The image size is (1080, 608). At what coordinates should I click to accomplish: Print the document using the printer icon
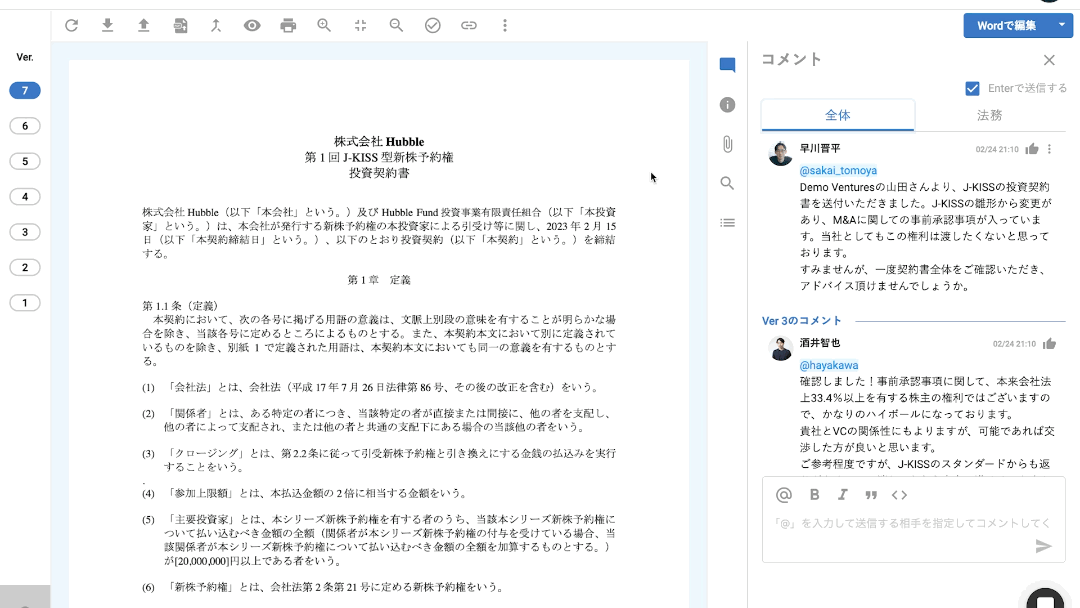(288, 25)
